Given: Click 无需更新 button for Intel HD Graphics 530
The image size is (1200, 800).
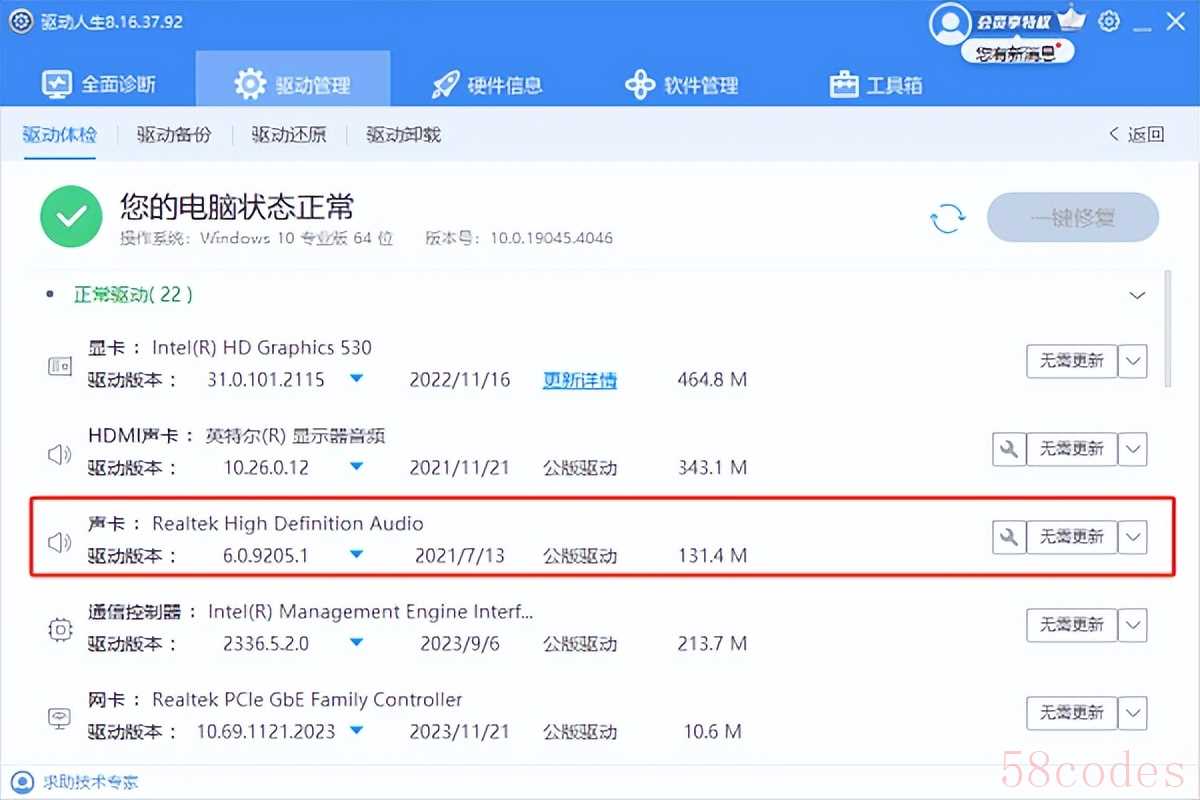Looking at the screenshot, I should pos(1072,361).
